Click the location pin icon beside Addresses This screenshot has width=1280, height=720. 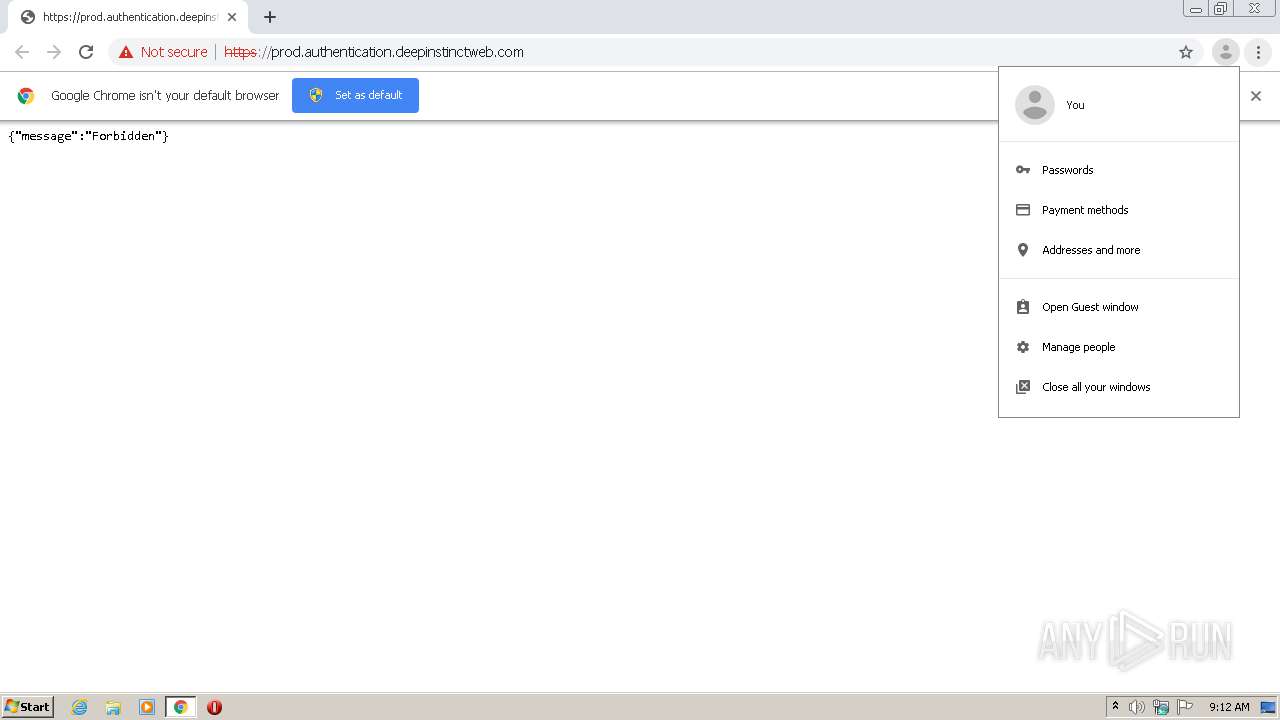(1023, 250)
